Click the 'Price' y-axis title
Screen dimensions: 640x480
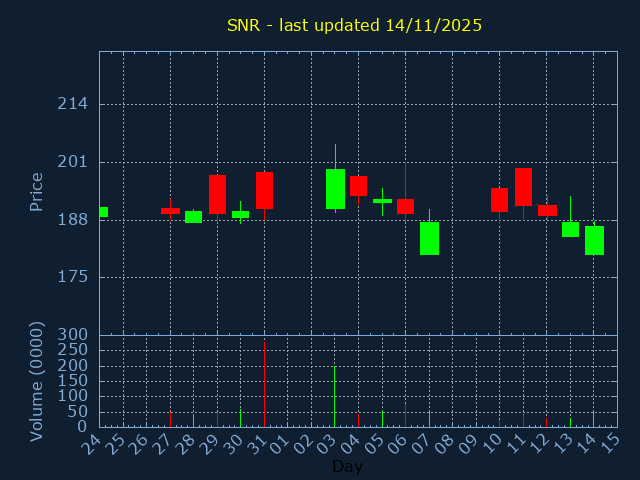click(37, 191)
